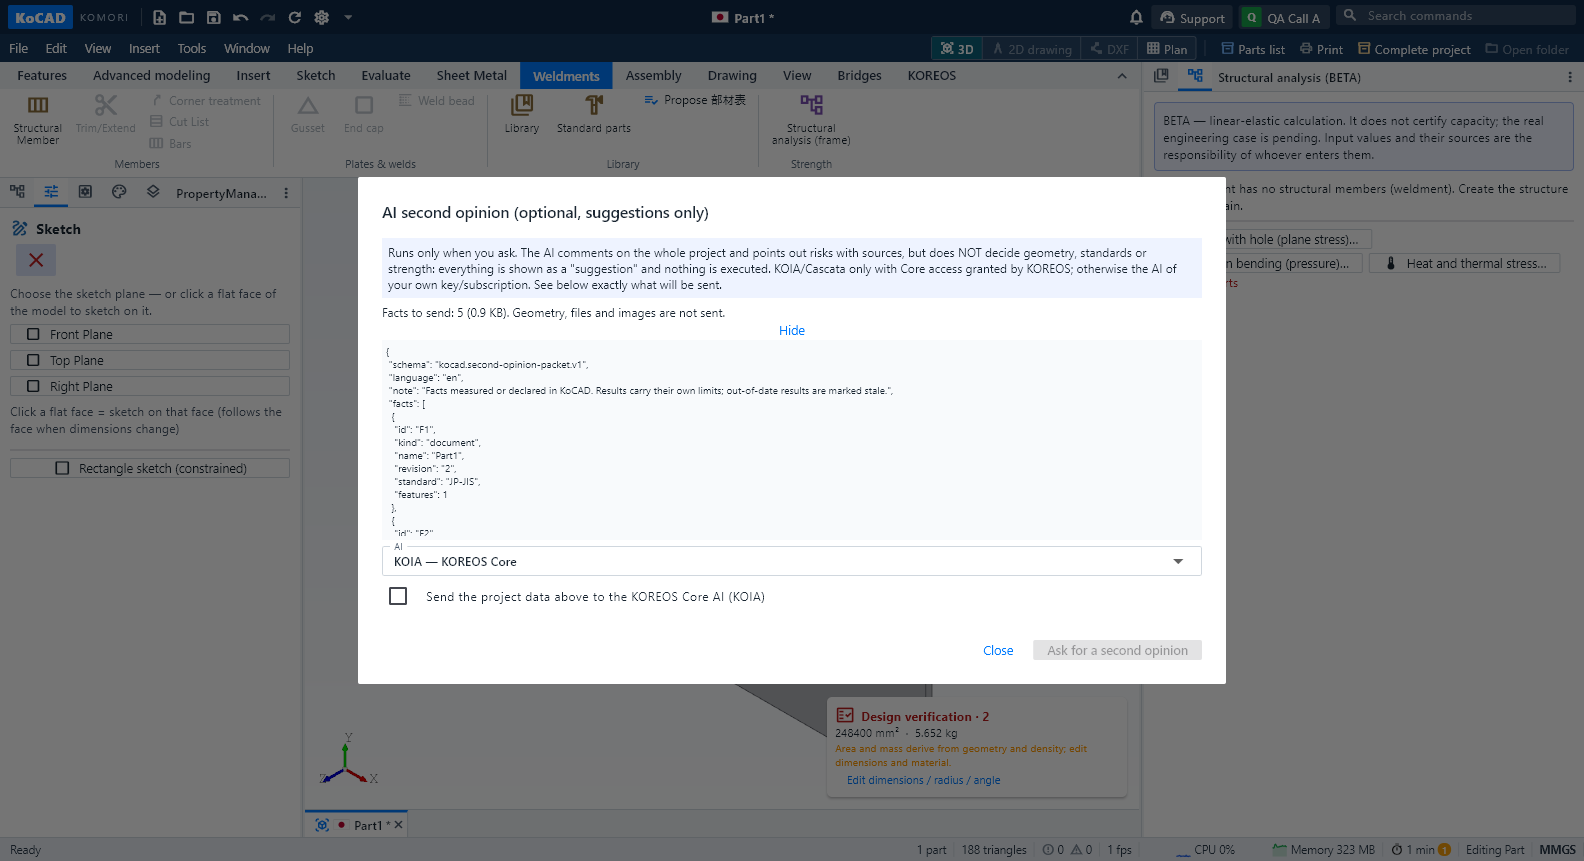Open the KOIA — KOREOS Core AI dropdown

792,561
